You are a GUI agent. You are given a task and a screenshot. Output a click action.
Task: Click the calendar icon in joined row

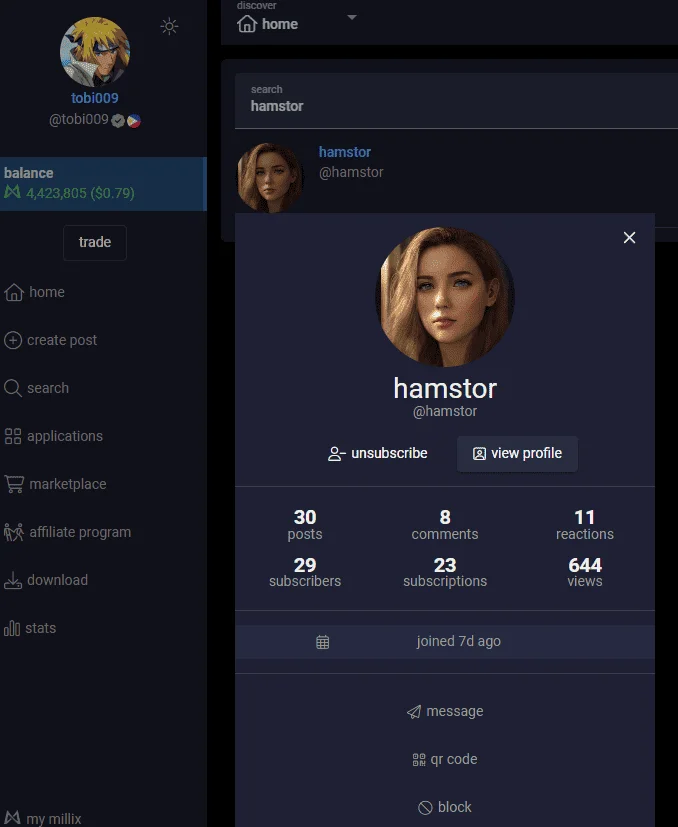(x=322, y=642)
